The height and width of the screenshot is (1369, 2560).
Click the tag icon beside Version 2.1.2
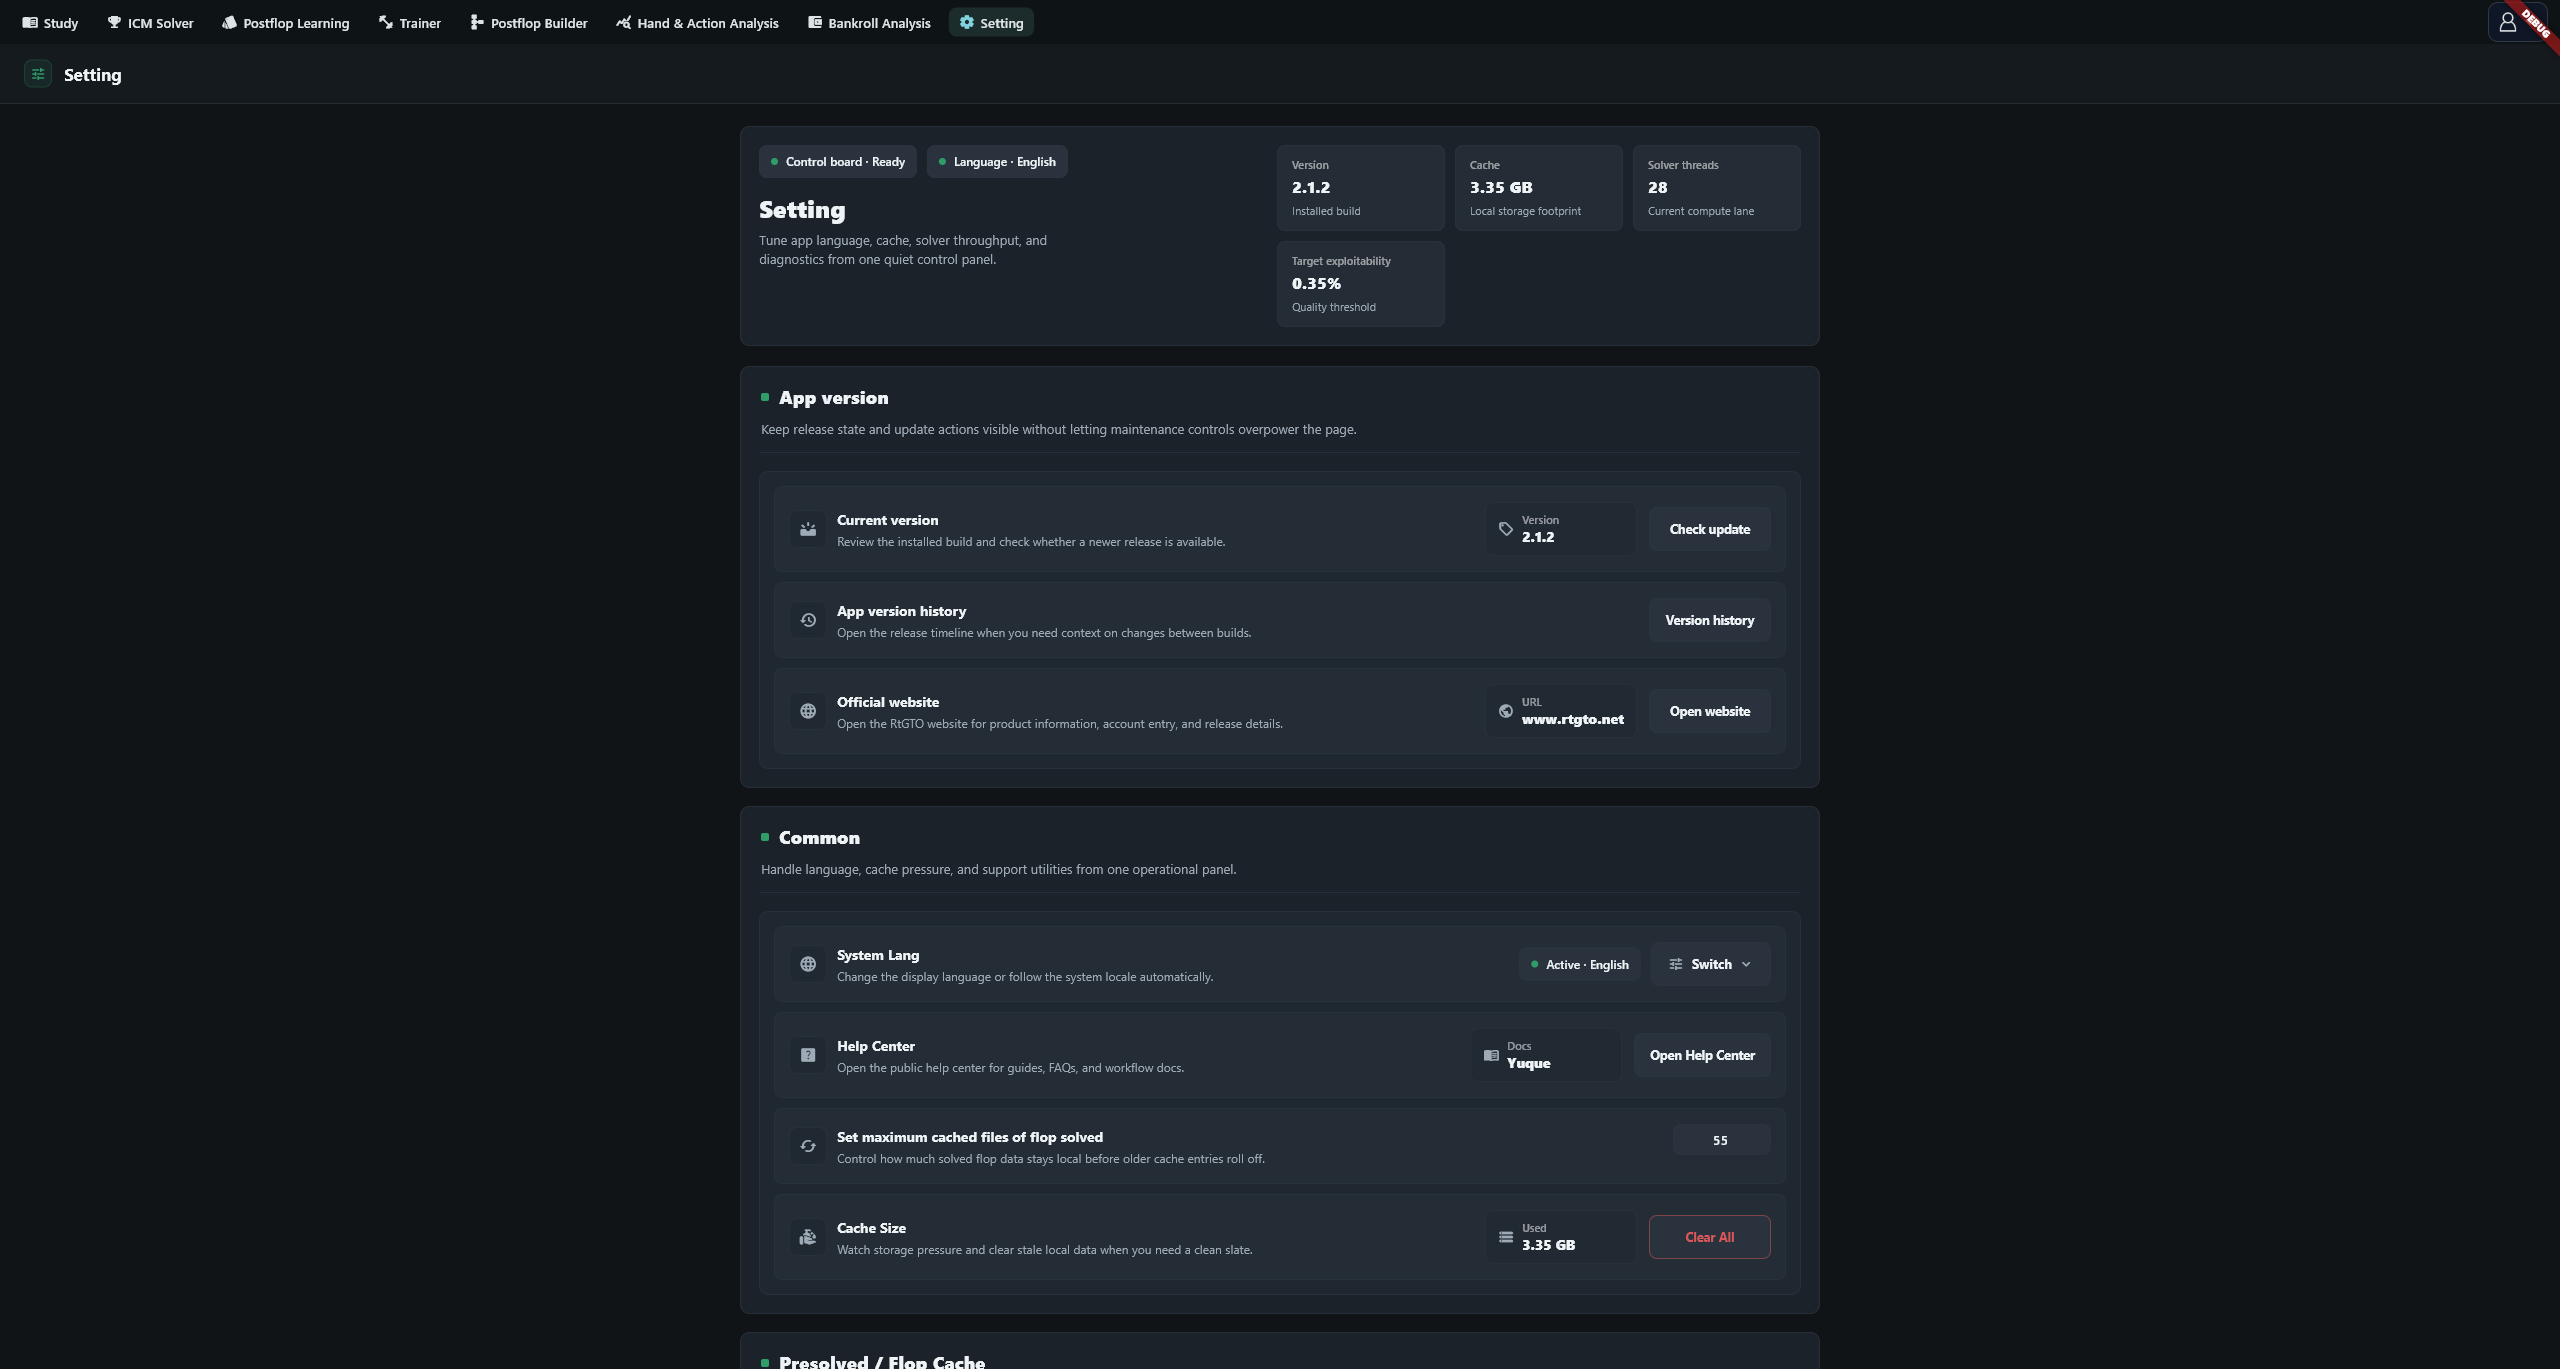pos(1506,529)
